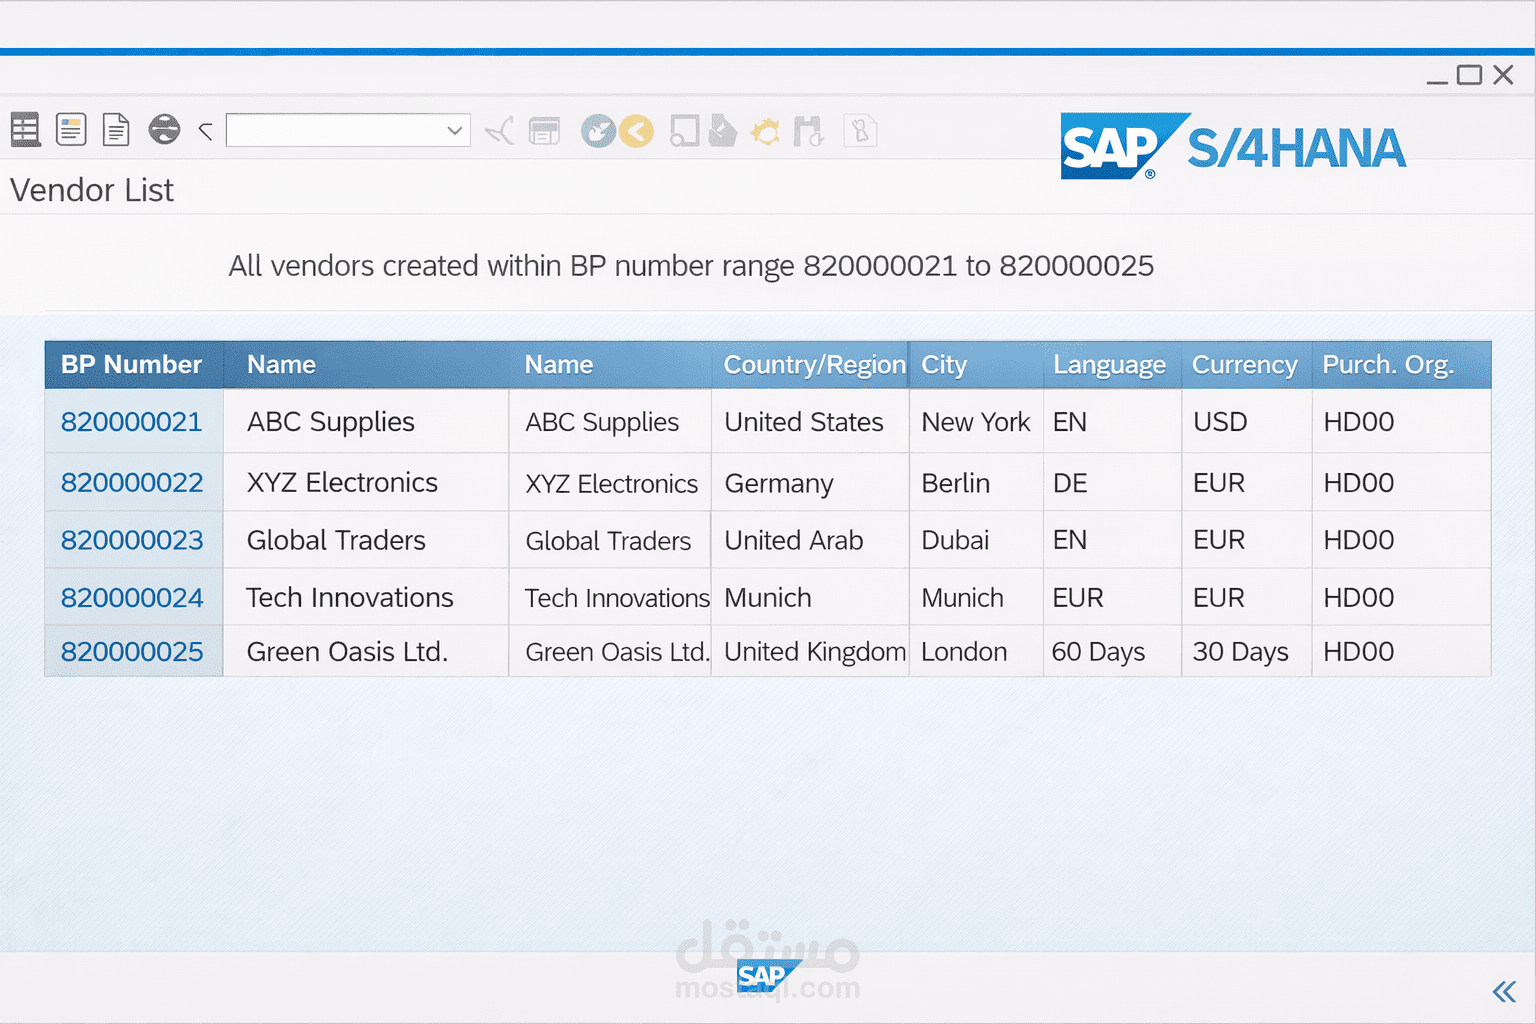Screen dimensions: 1536x1024
Task: Click the back chevron beside command field
Action: click(205, 130)
